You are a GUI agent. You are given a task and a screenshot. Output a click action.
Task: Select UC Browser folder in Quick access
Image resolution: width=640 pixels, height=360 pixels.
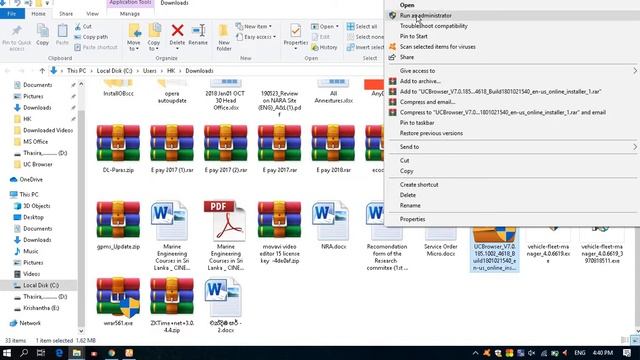33,164
